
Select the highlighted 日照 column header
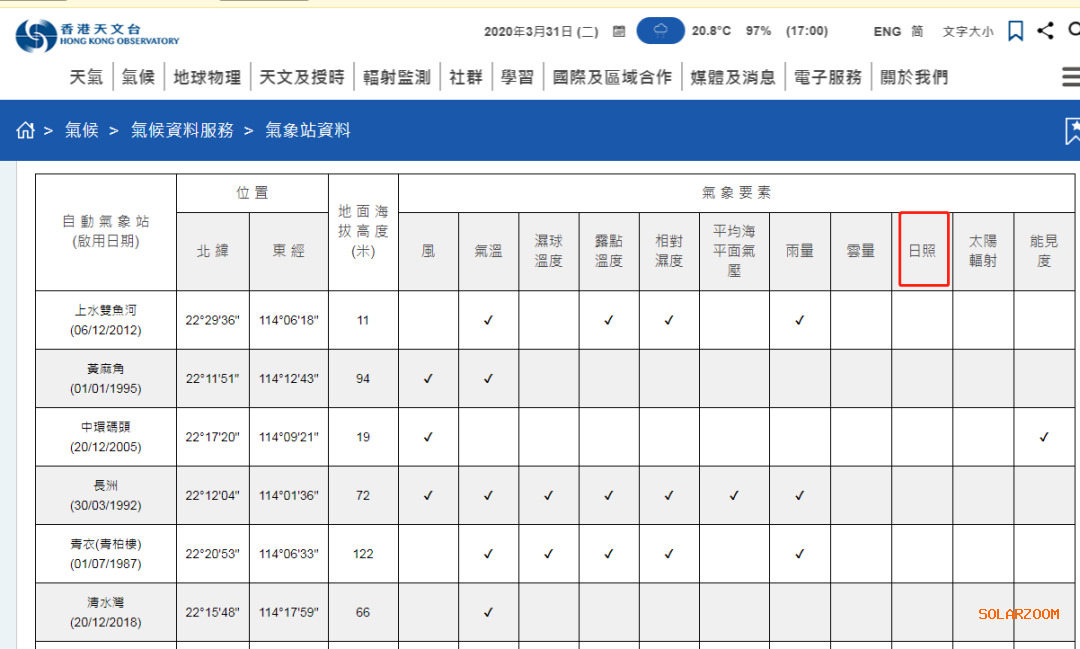point(924,249)
